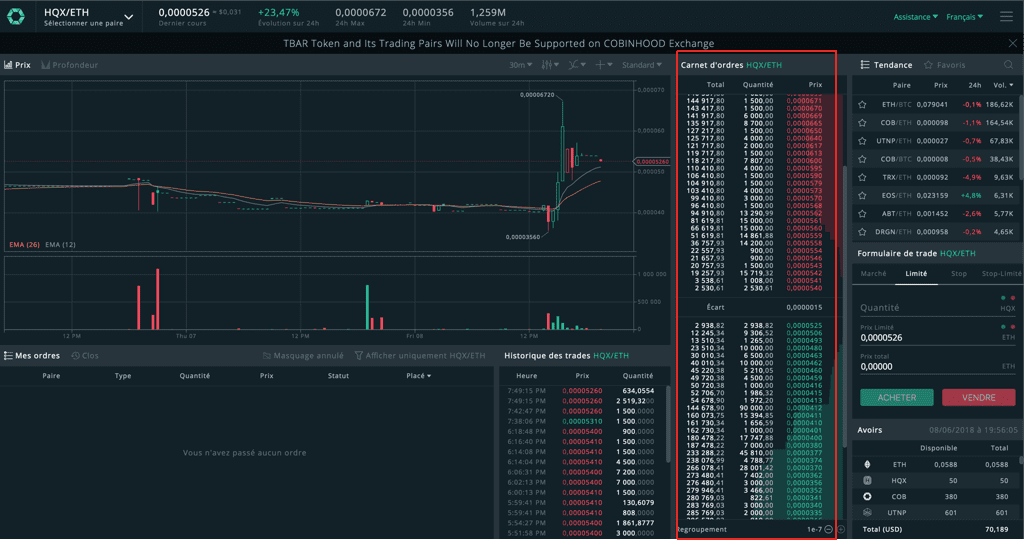The width and height of the screenshot is (1024, 541).
Task: Toggle Afficher uniquement HQX/ETH filter
Action: [x=420, y=355]
